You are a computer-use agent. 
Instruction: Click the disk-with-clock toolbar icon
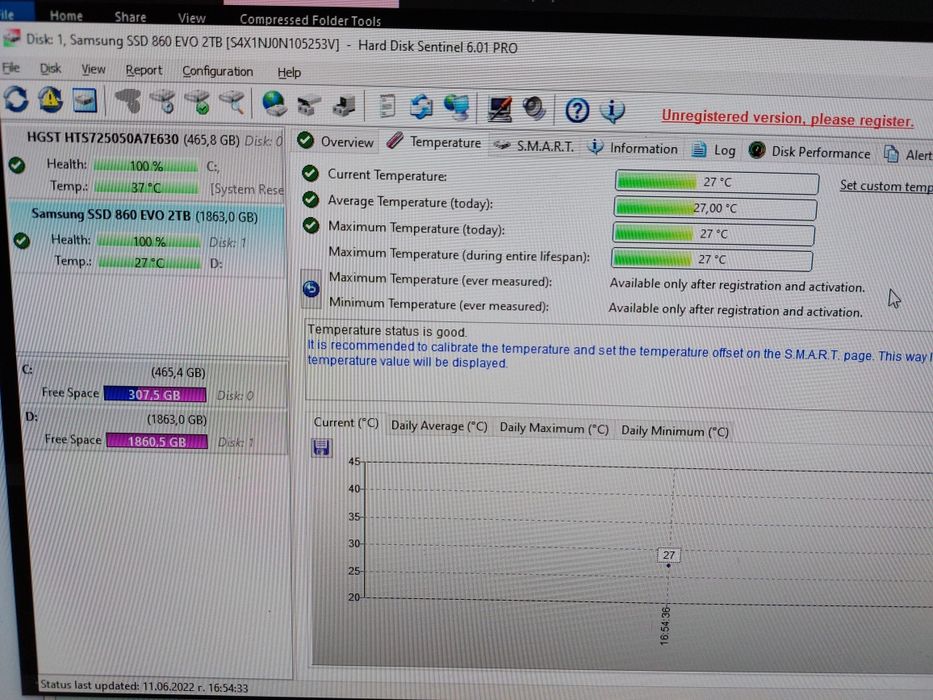(x=163, y=102)
